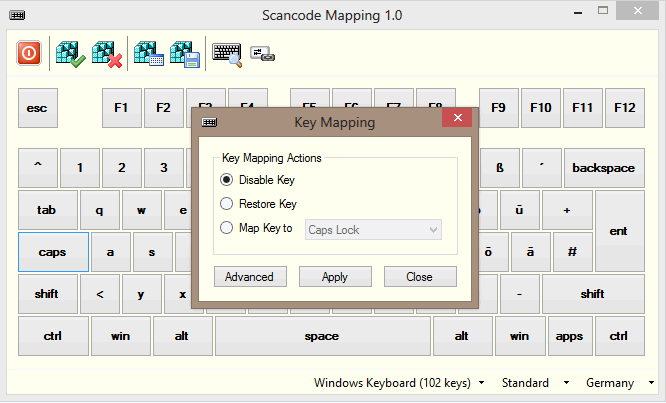Viewport: 666px width, 403px height.
Task: Select the Disable Key radio option
Action: tap(227, 180)
